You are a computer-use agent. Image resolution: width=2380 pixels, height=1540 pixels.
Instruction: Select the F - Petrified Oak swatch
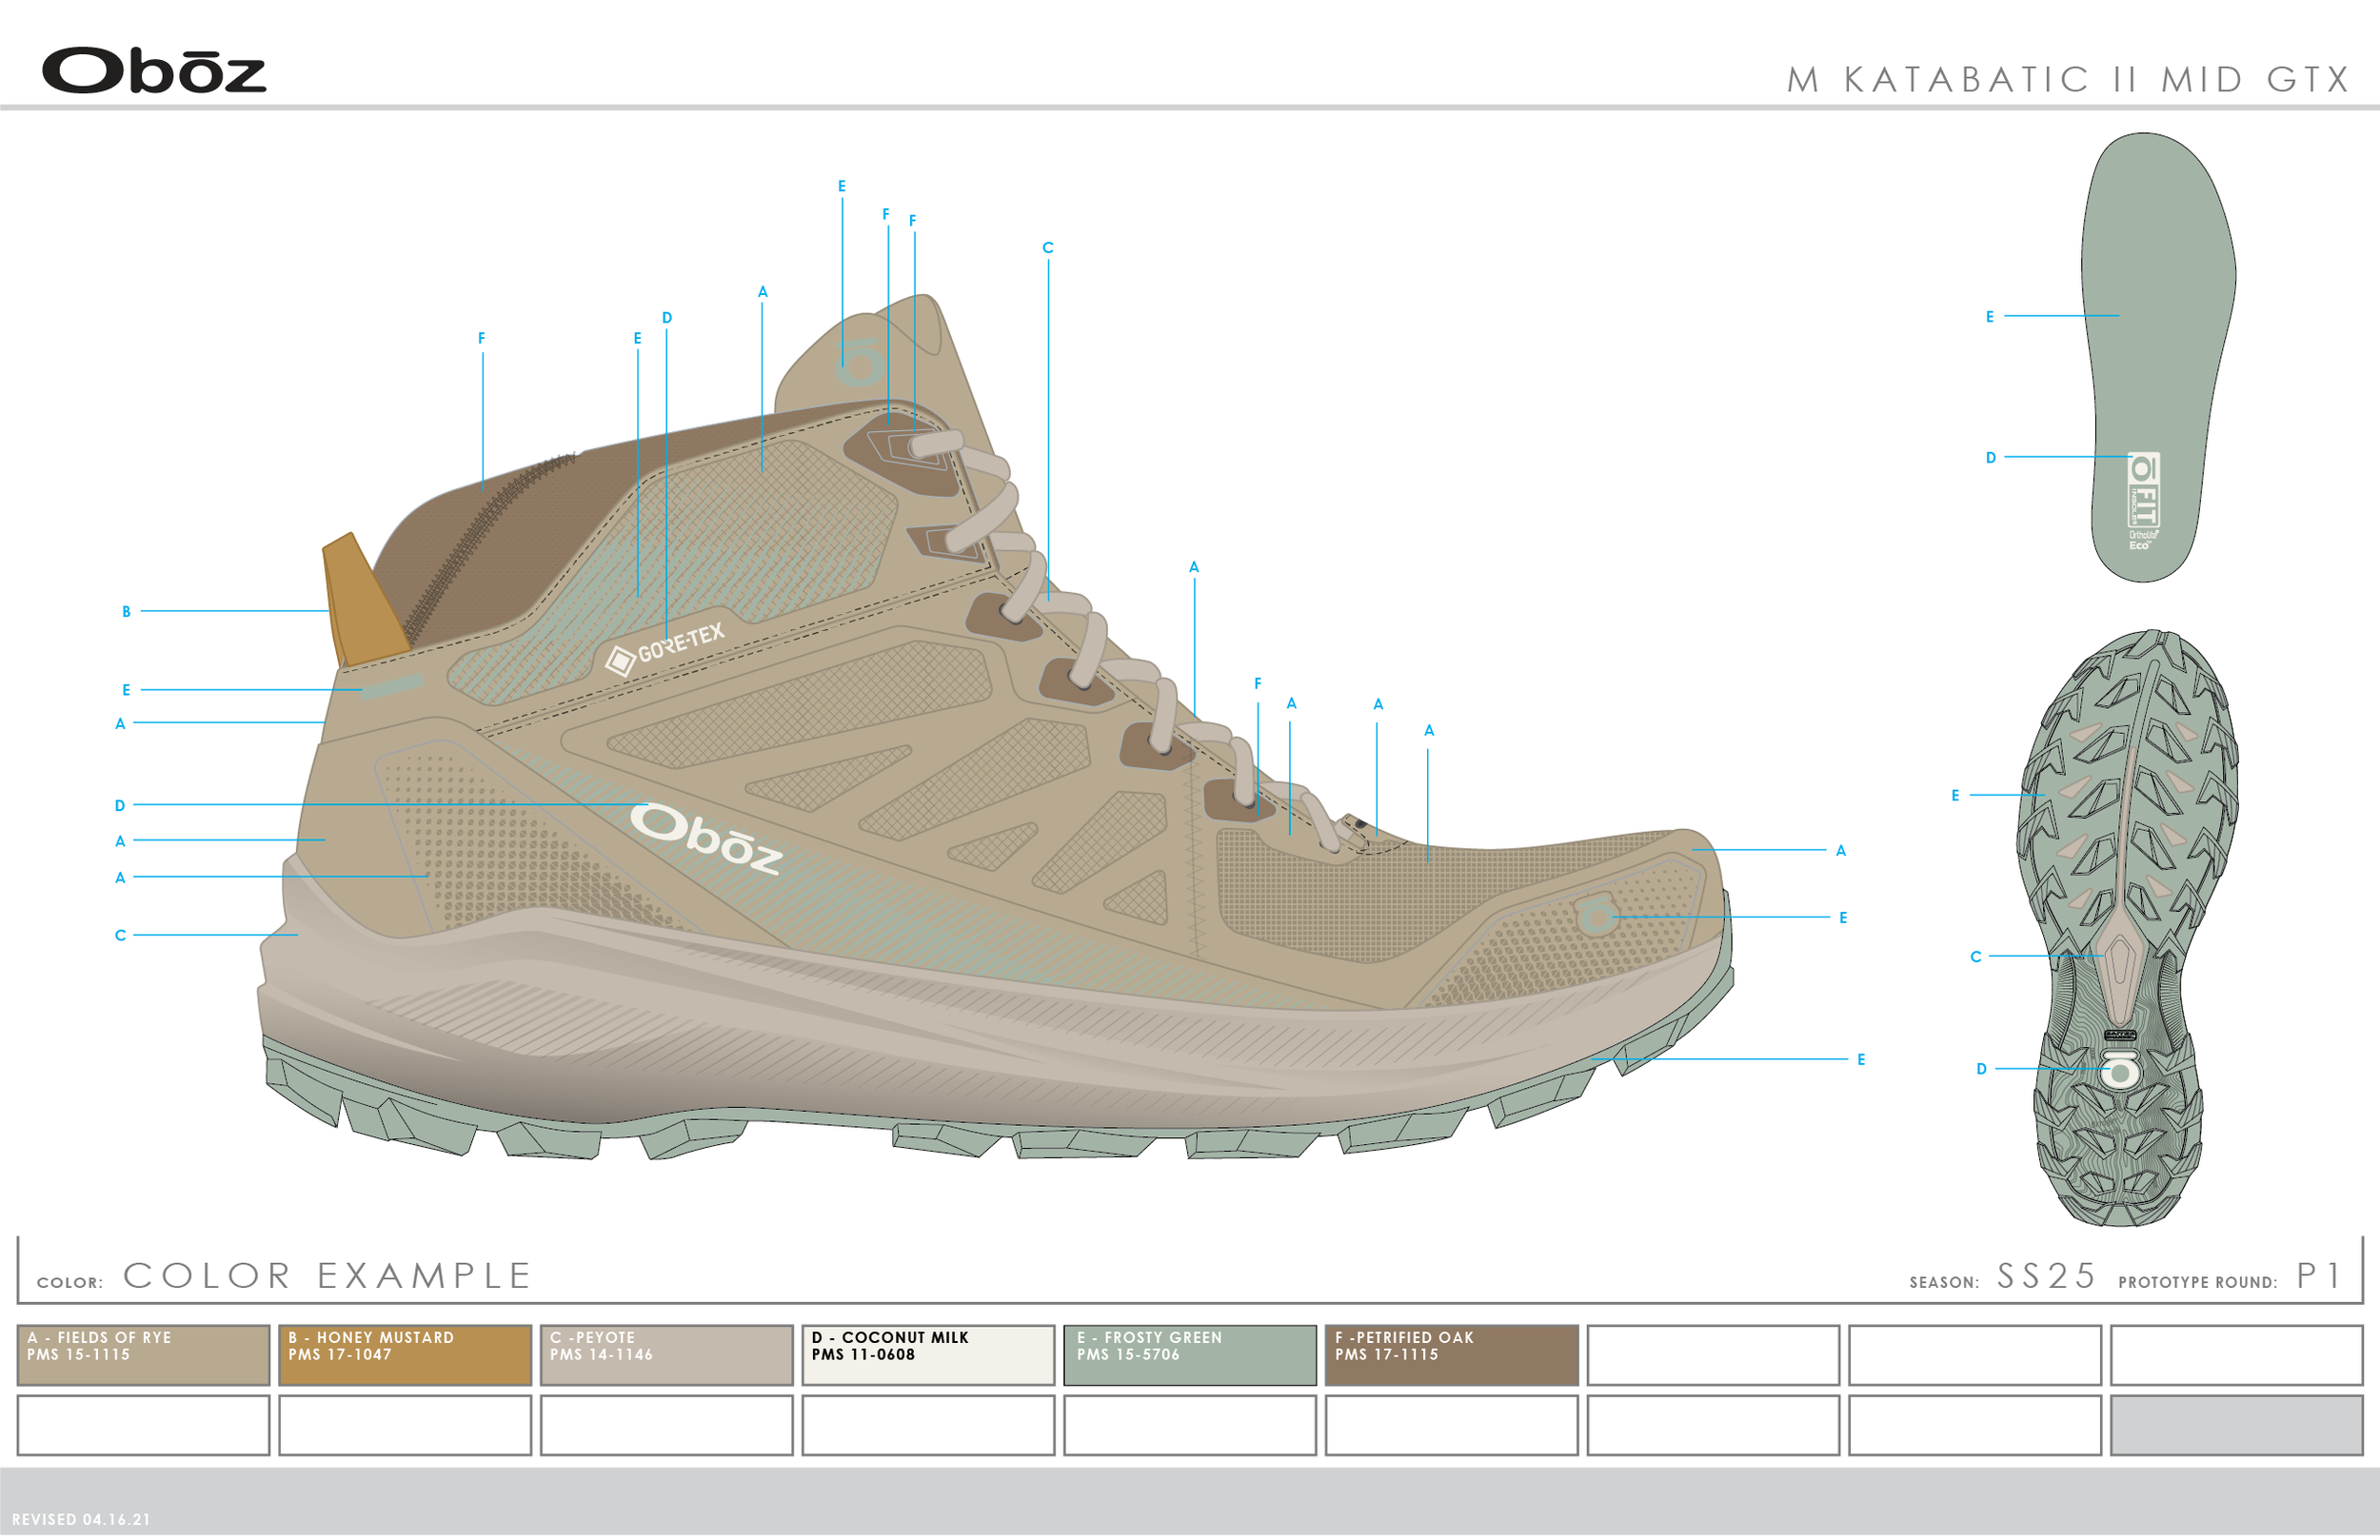[1453, 1357]
